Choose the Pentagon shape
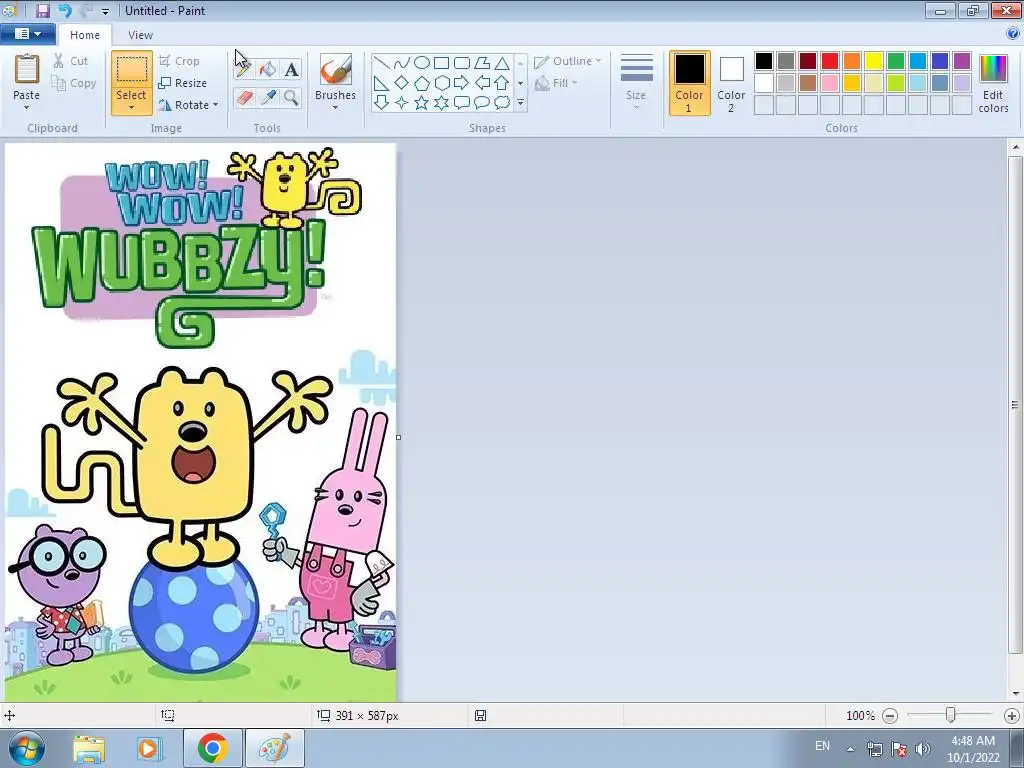This screenshot has height=768, width=1024. click(x=422, y=83)
